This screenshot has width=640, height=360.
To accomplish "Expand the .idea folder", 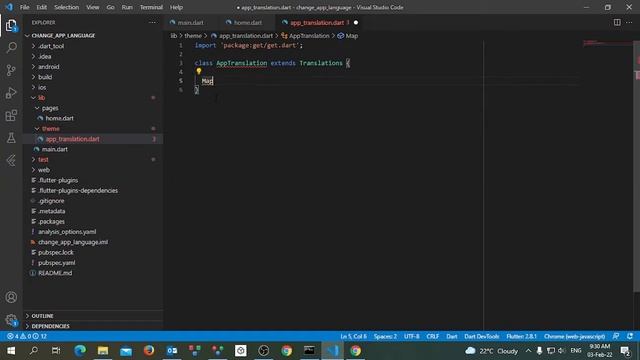I will pyautogui.click(x=44, y=56).
